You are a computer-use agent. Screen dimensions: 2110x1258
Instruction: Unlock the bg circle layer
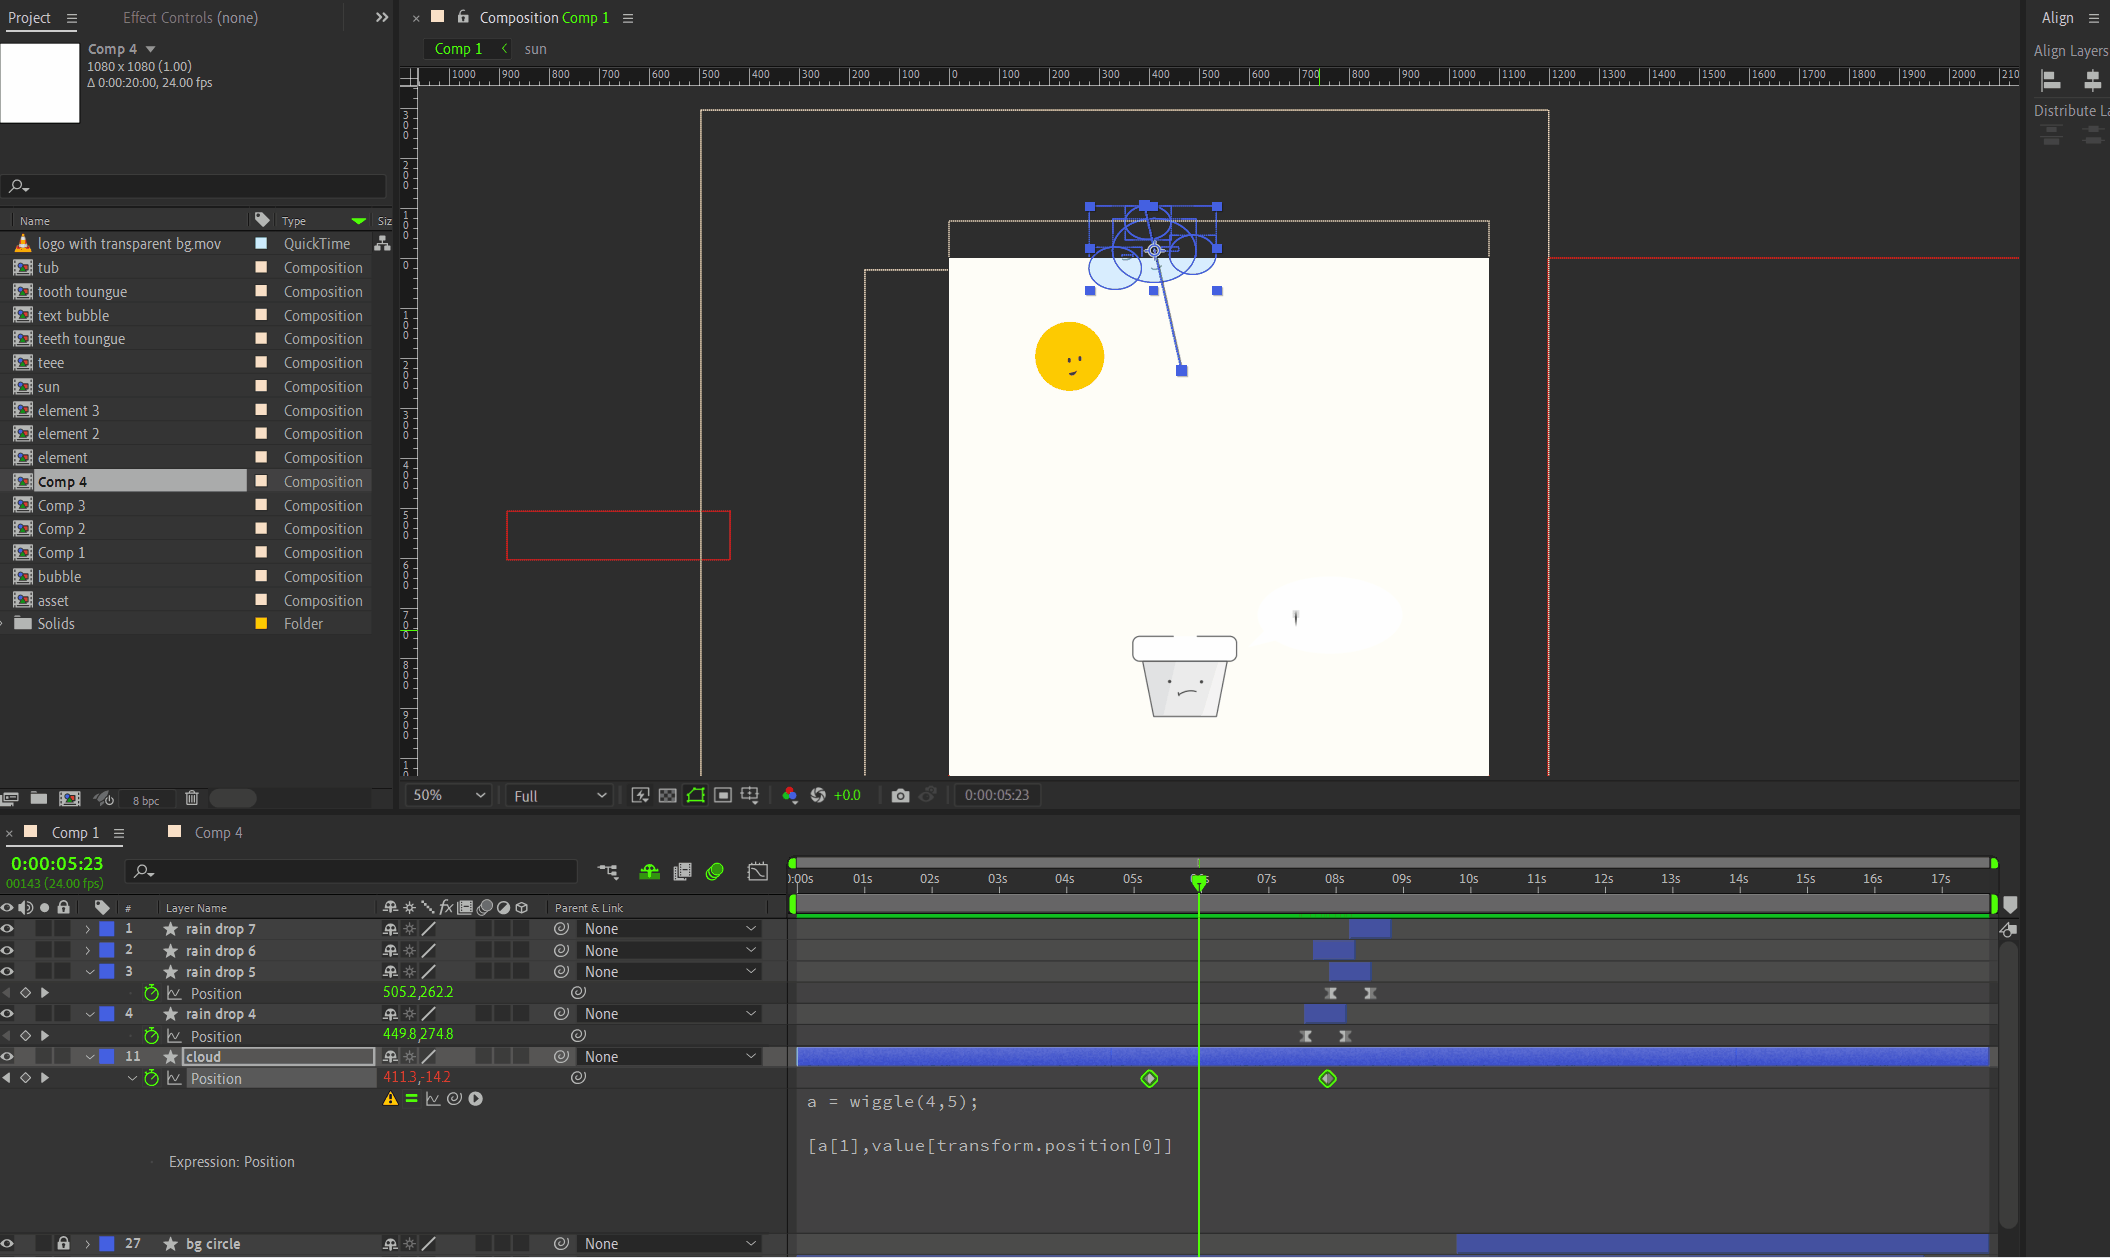tap(63, 1243)
